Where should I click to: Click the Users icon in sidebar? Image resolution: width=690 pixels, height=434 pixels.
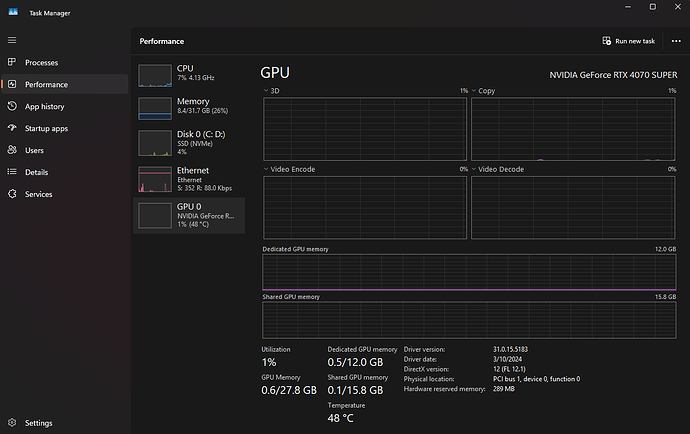click(x=13, y=150)
